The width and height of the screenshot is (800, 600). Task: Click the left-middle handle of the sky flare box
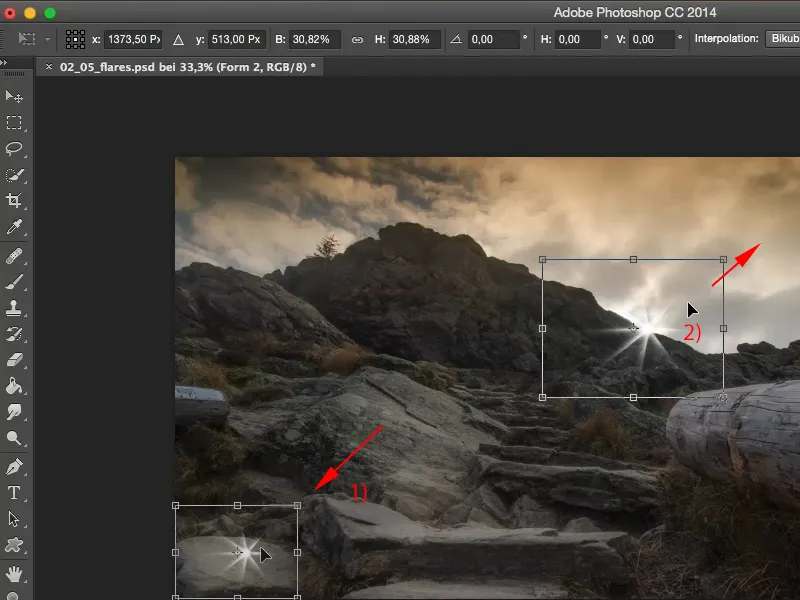point(542,329)
